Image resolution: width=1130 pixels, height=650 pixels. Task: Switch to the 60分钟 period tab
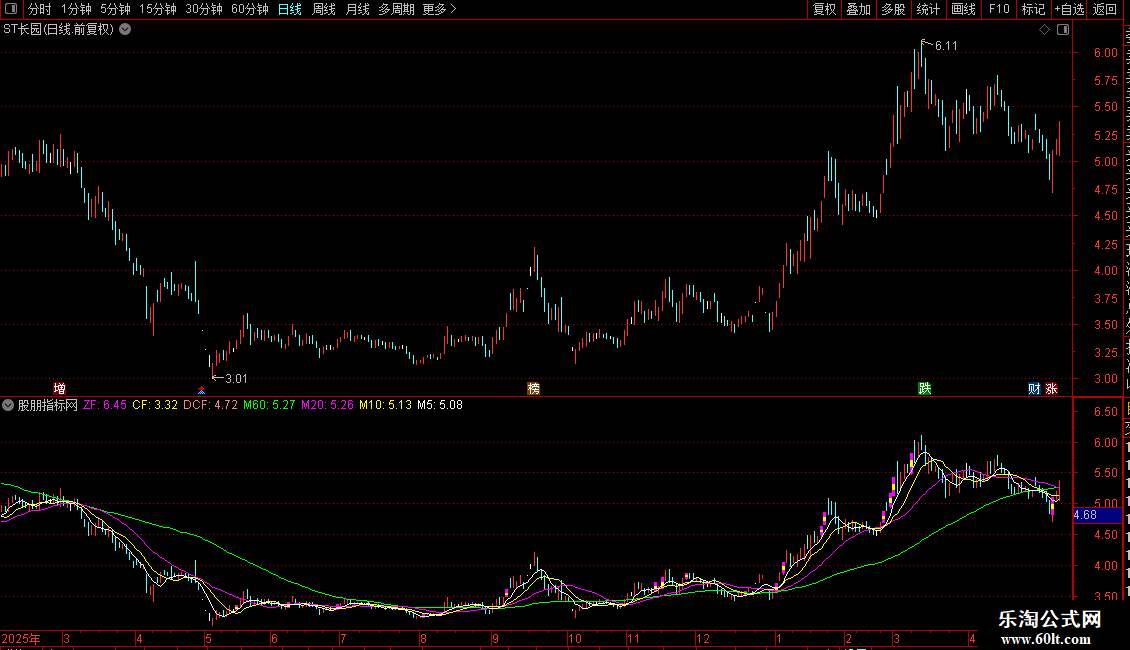coord(249,9)
